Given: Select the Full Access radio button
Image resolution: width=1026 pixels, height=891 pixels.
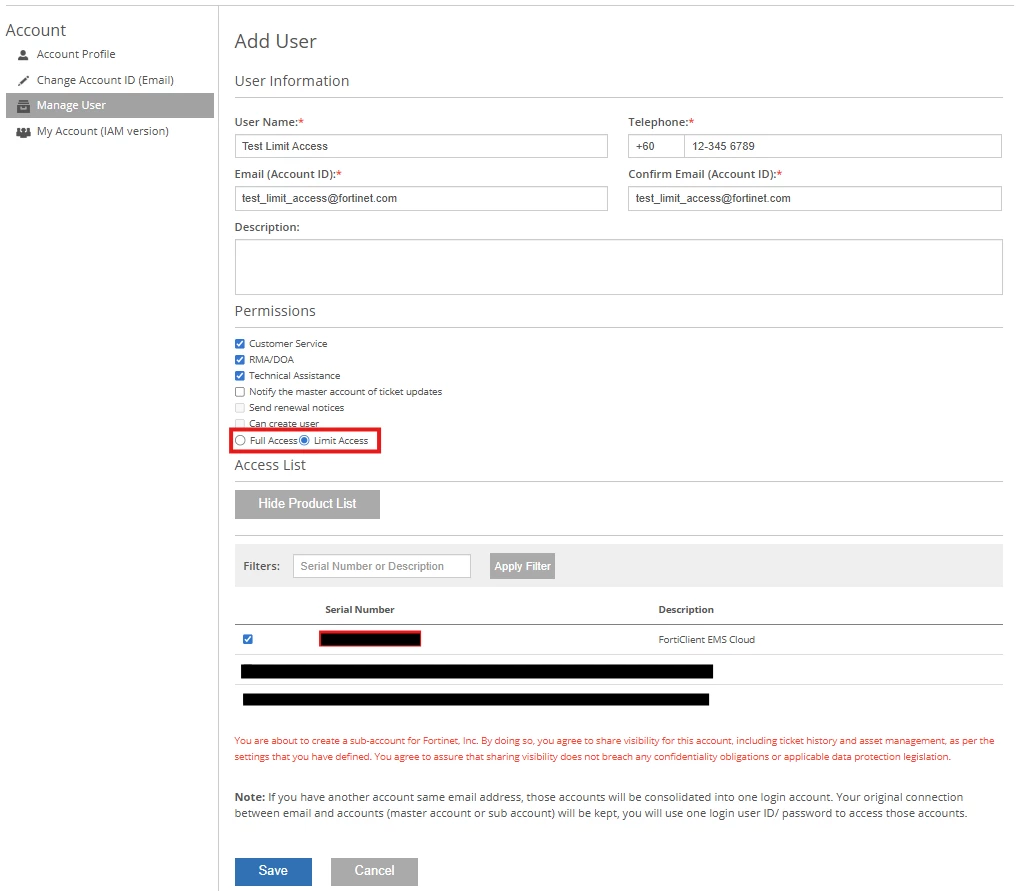Looking at the screenshot, I should (241, 440).
